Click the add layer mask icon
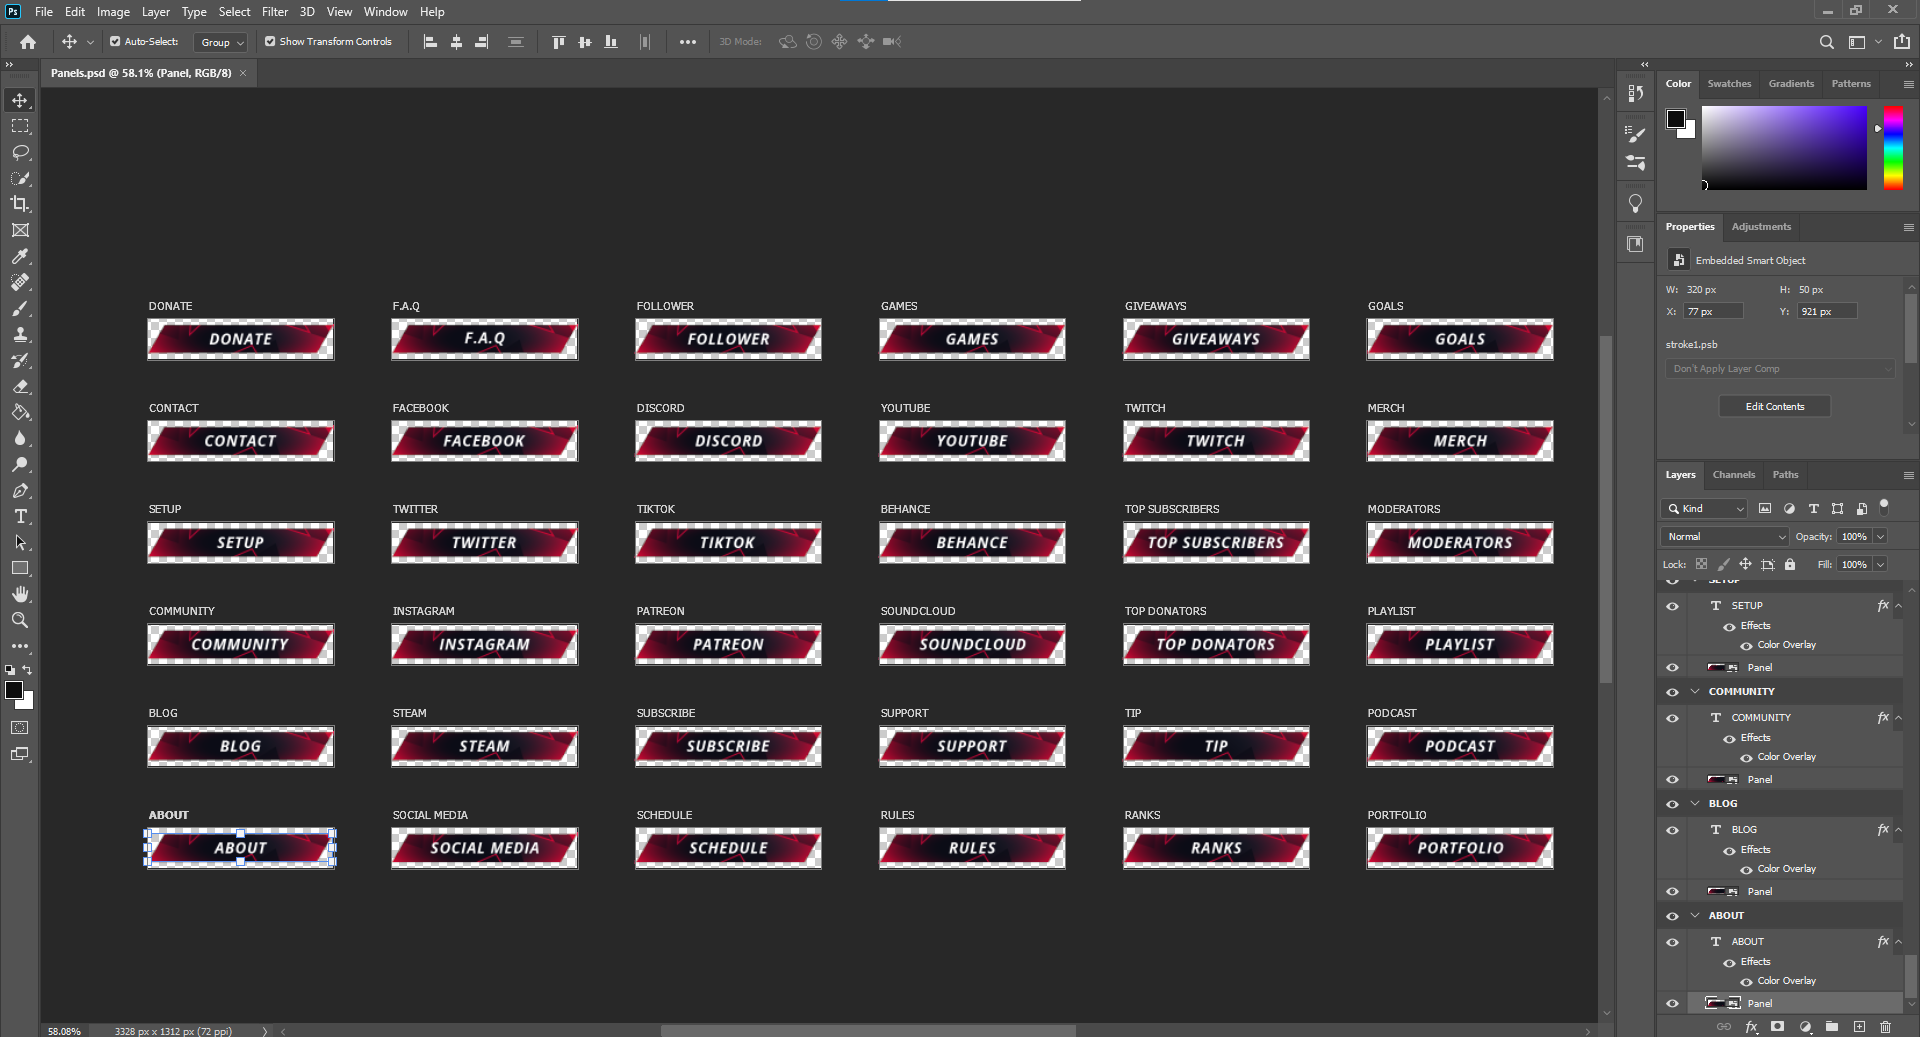Screen dimensions: 1920x1037 click(x=1777, y=1027)
